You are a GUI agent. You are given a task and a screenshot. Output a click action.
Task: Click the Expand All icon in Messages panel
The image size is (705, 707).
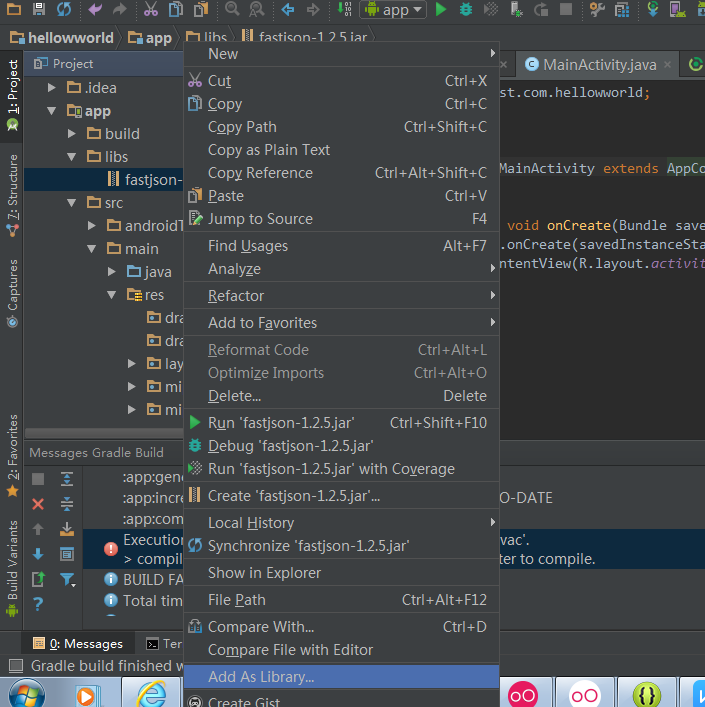click(x=67, y=479)
